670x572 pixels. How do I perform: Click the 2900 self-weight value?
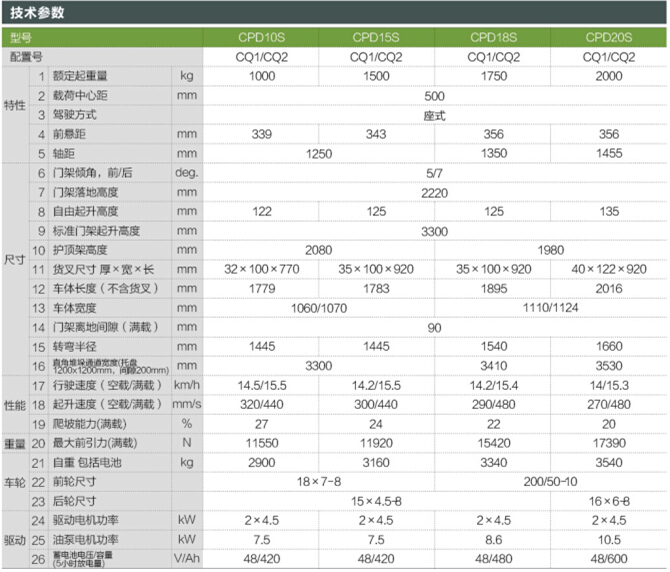point(261,461)
